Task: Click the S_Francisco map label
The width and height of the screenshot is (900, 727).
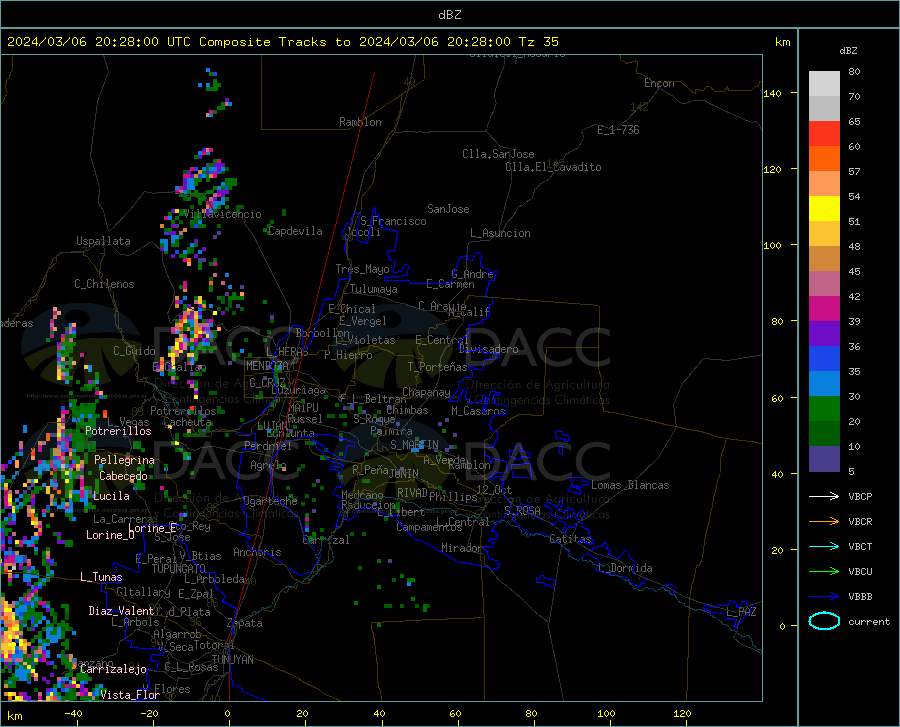Action: pos(393,221)
